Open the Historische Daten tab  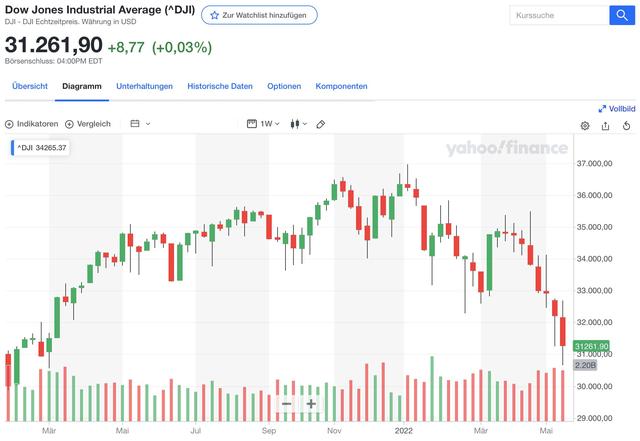pos(220,86)
